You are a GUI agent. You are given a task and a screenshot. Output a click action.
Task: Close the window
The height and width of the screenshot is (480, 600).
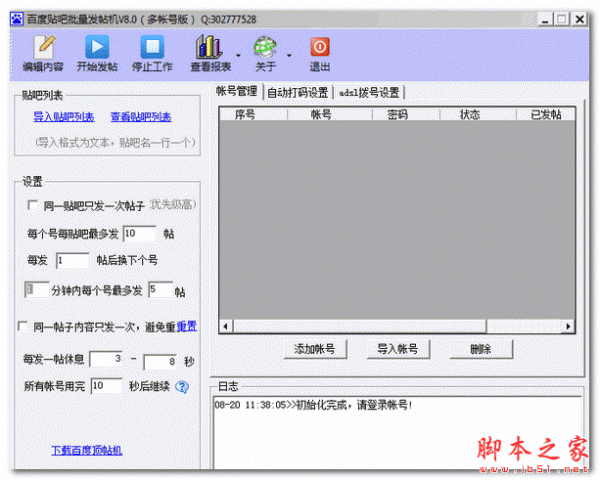point(580,19)
